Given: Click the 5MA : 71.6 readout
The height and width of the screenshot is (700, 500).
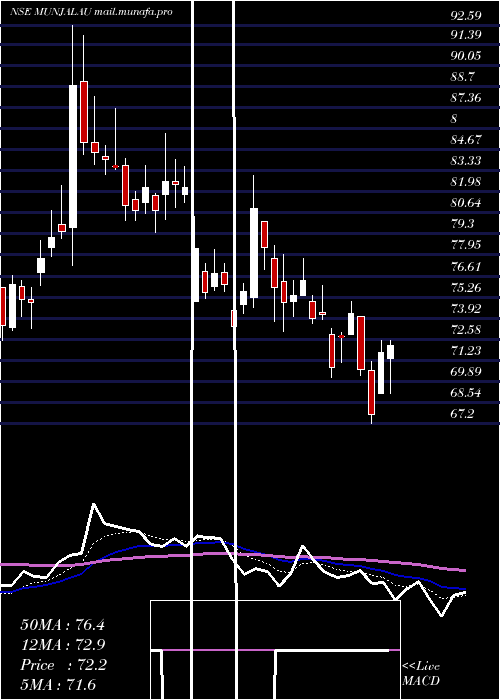Looking at the screenshot, I should 58,685.
